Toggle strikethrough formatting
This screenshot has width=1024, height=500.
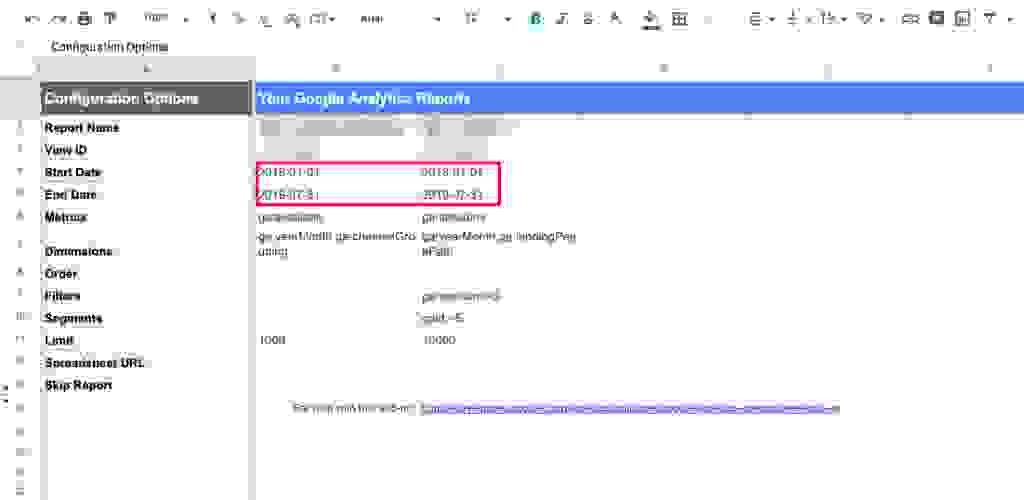(x=588, y=20)
